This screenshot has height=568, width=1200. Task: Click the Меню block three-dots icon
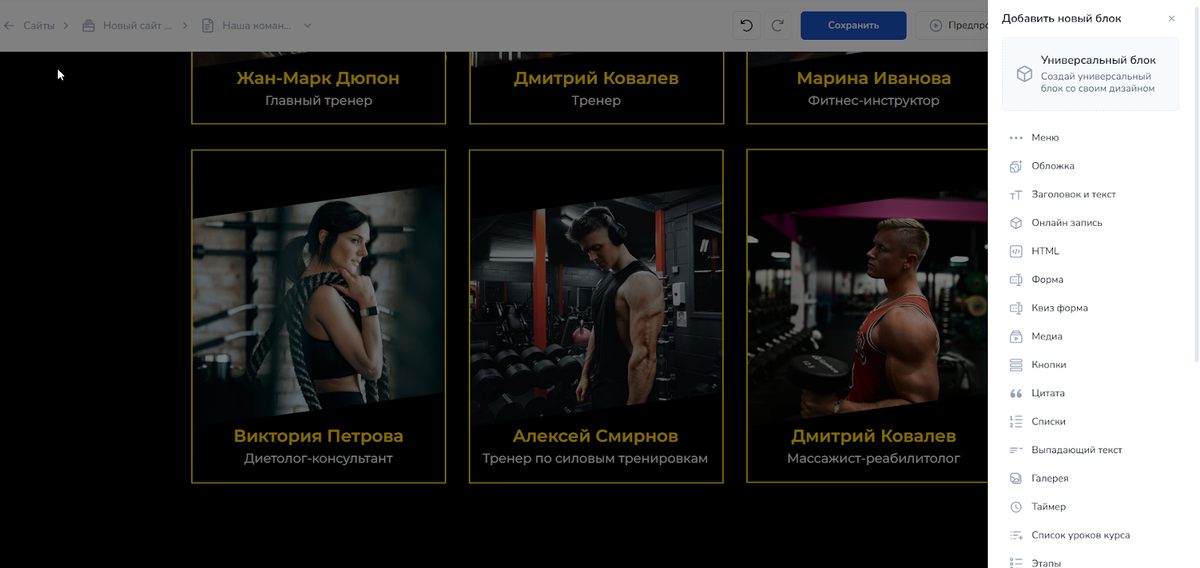1016,138
